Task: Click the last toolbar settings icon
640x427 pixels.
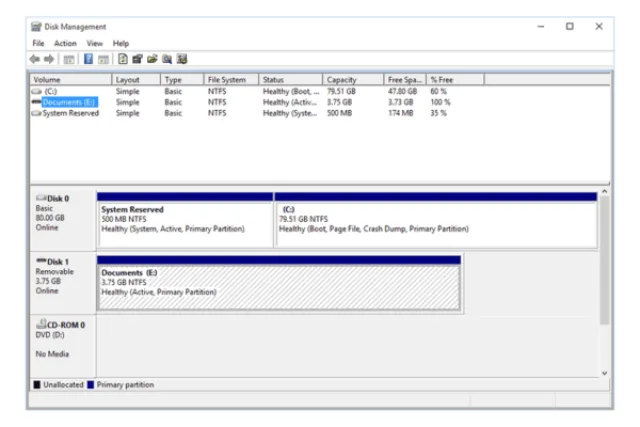Action: [x=182, y=59]
